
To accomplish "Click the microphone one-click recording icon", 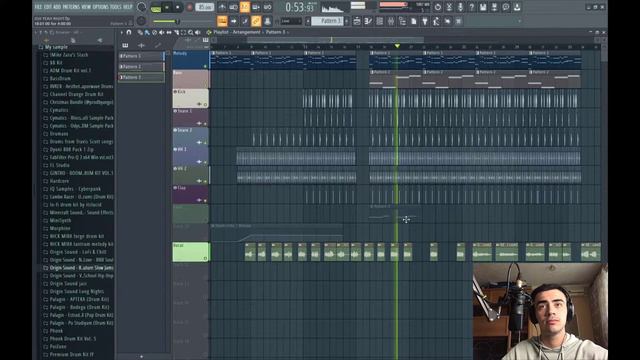I will (x=460, y=7).
